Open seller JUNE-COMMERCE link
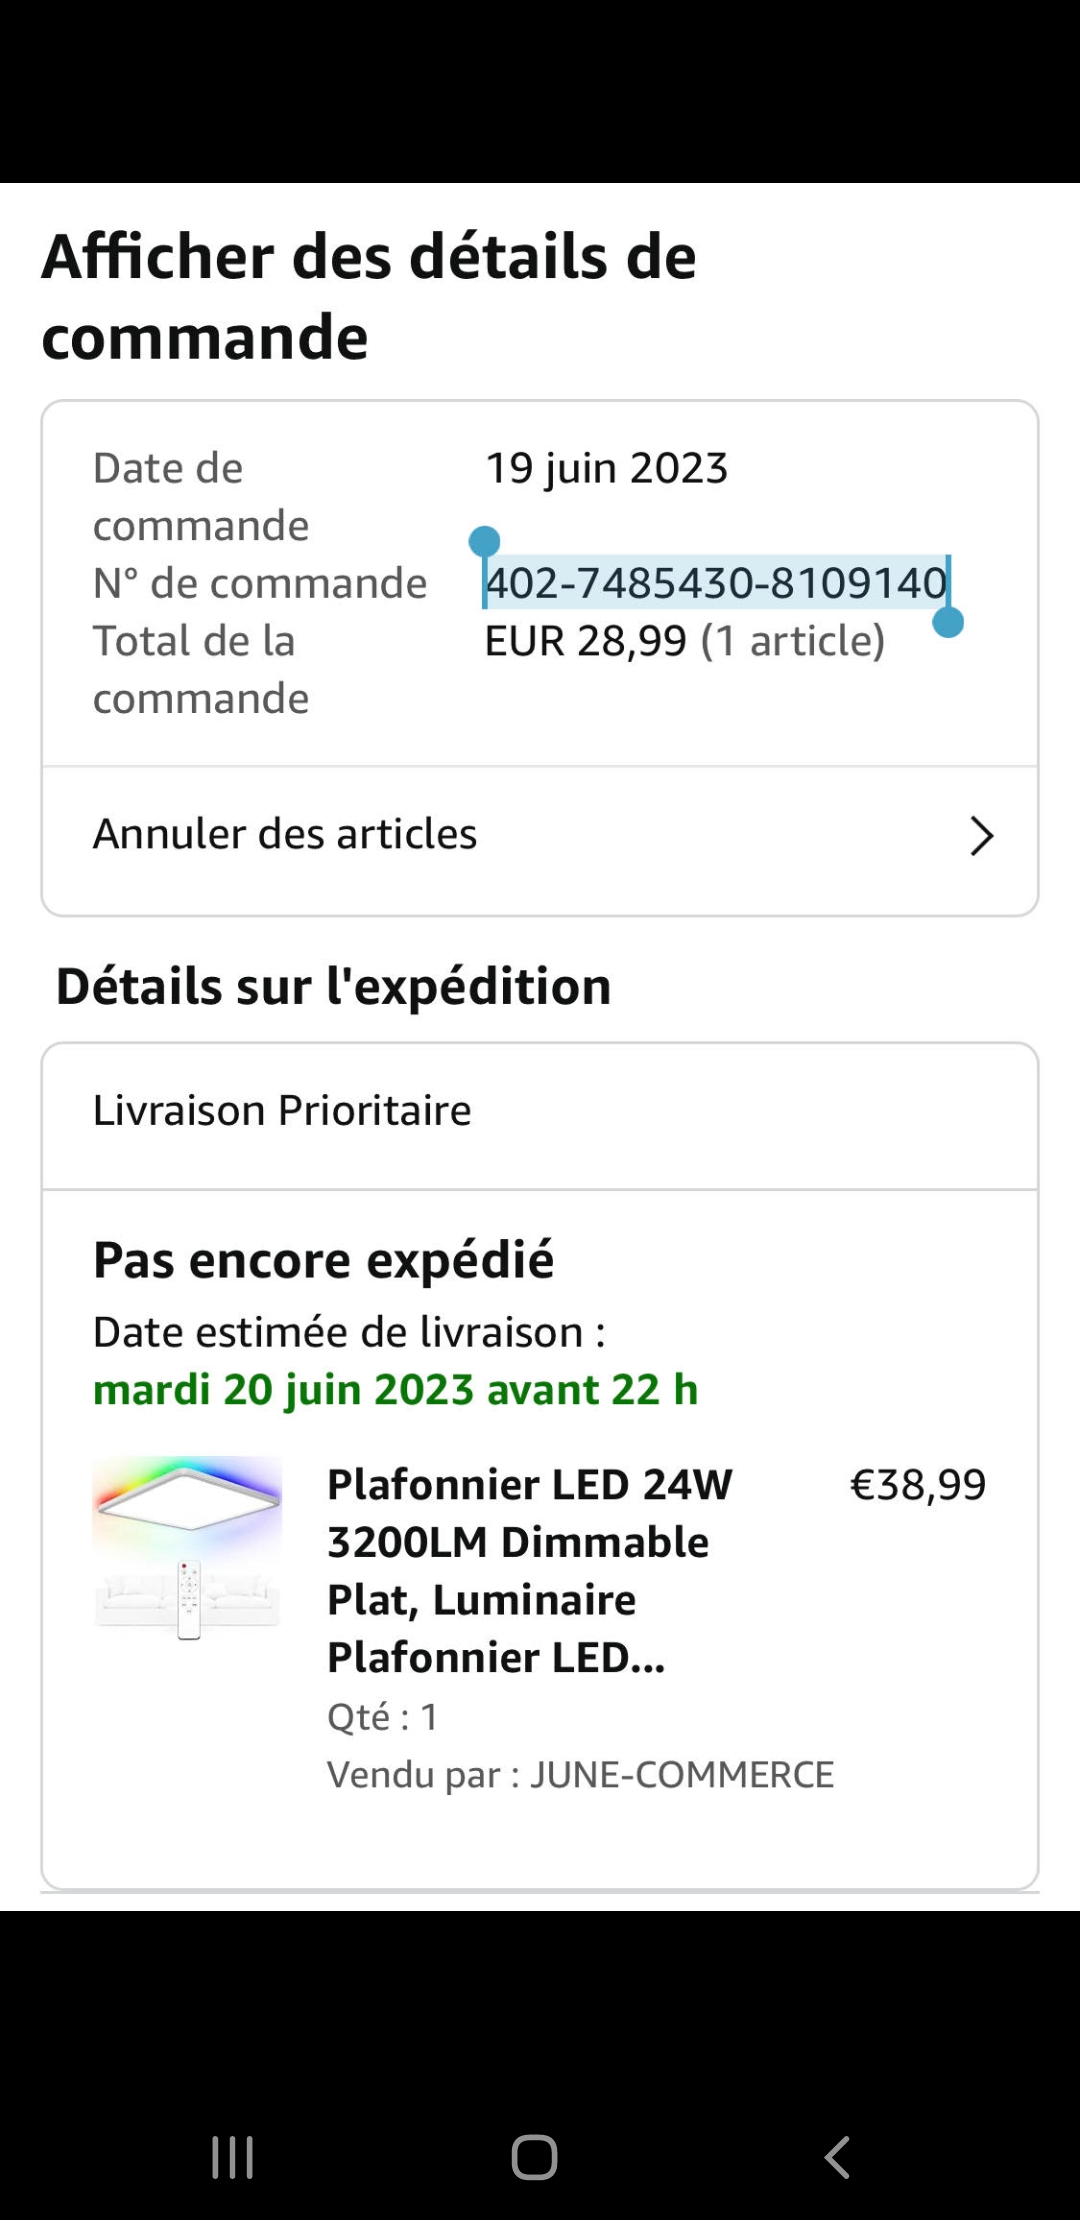 [681, 1775]
